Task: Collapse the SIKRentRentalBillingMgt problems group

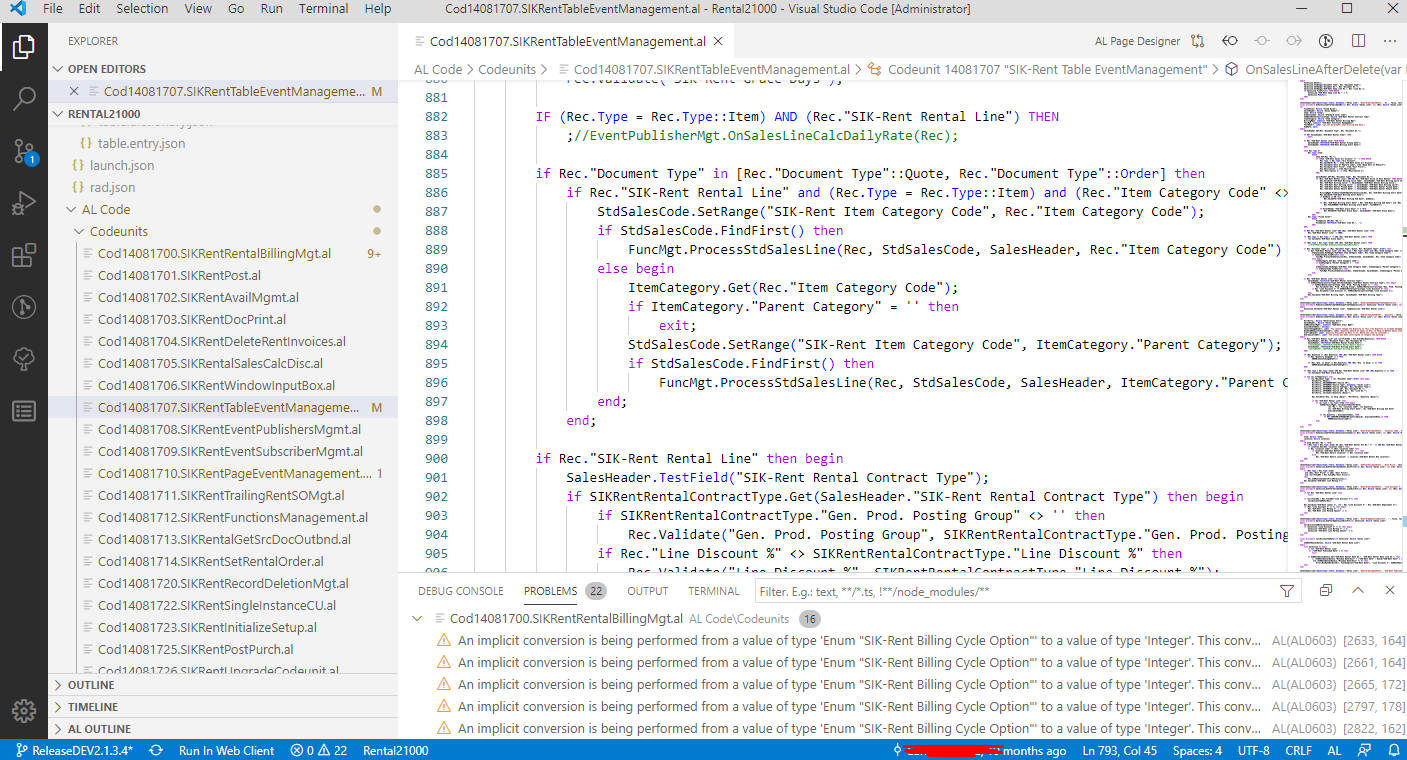Action: (417, 619)
